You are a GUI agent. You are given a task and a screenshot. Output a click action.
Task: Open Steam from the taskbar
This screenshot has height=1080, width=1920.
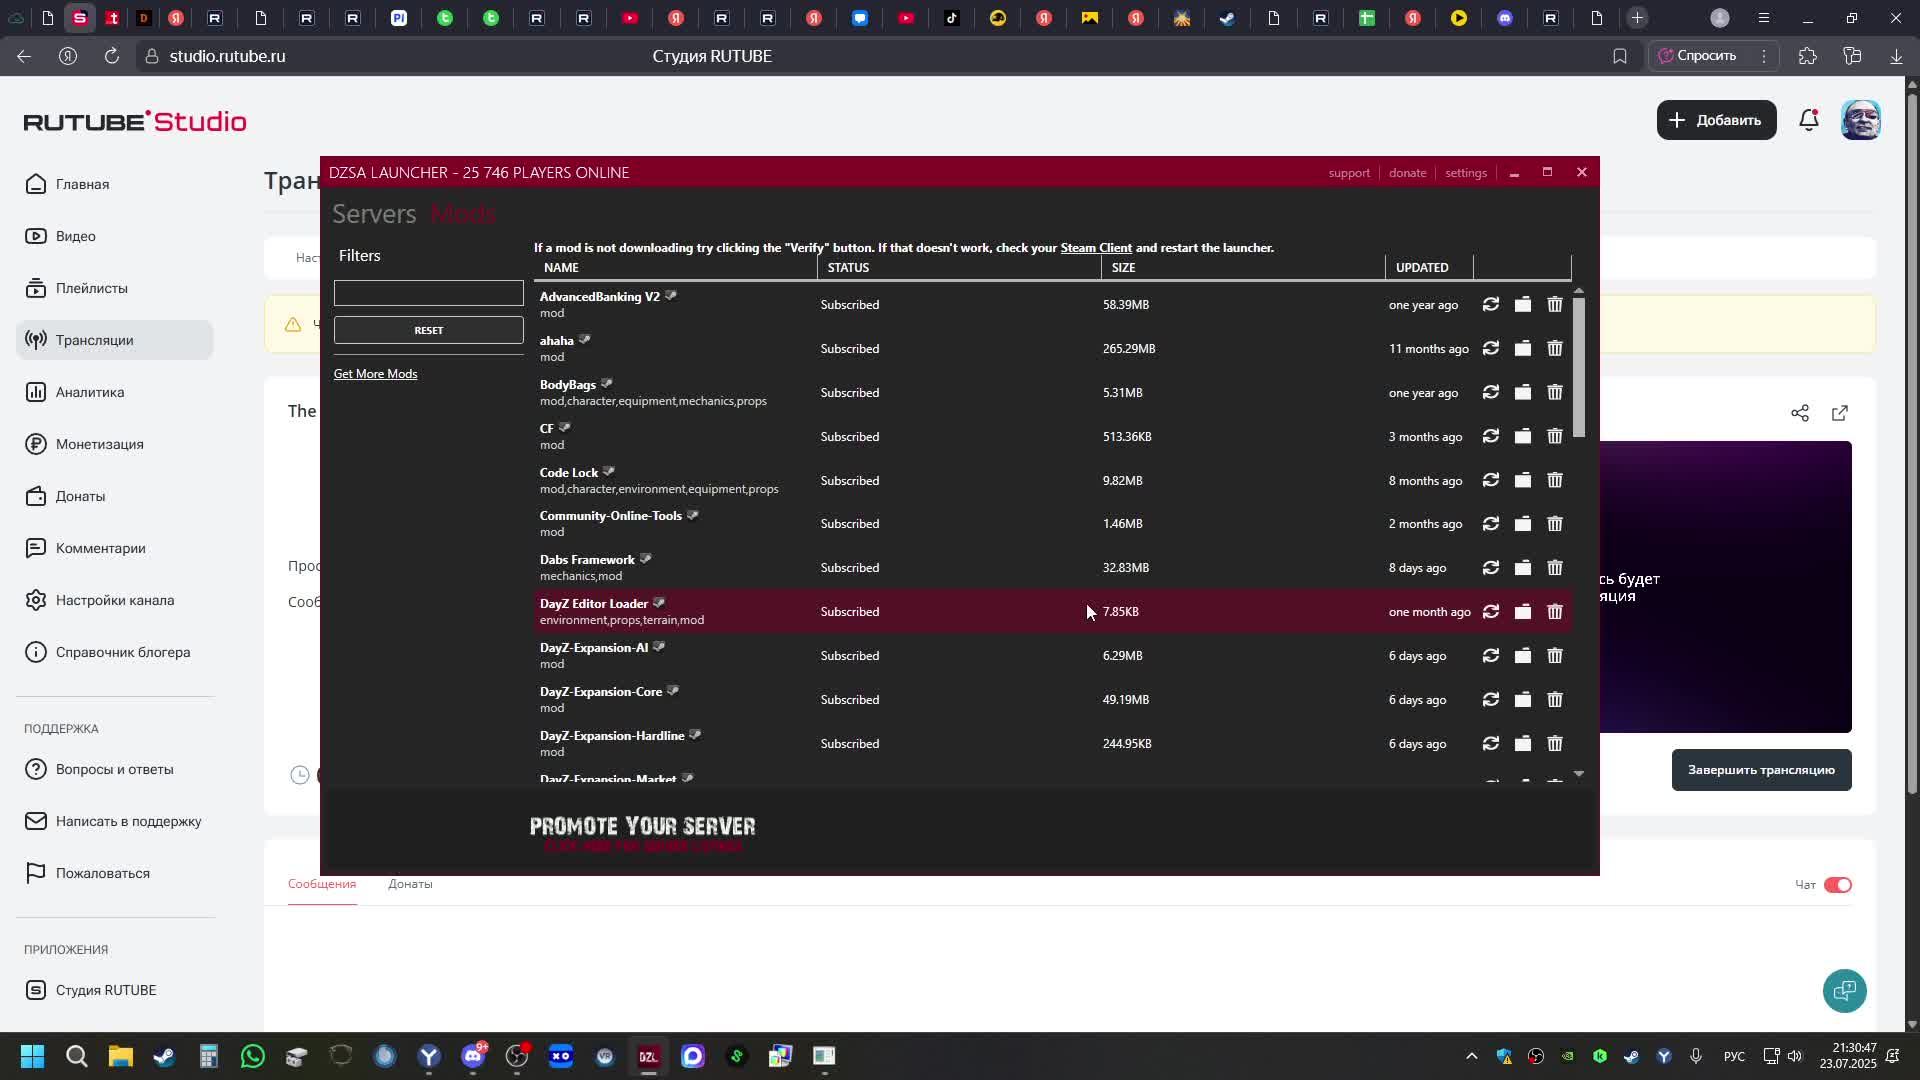pyautogui.click(x=165, y=1057)
